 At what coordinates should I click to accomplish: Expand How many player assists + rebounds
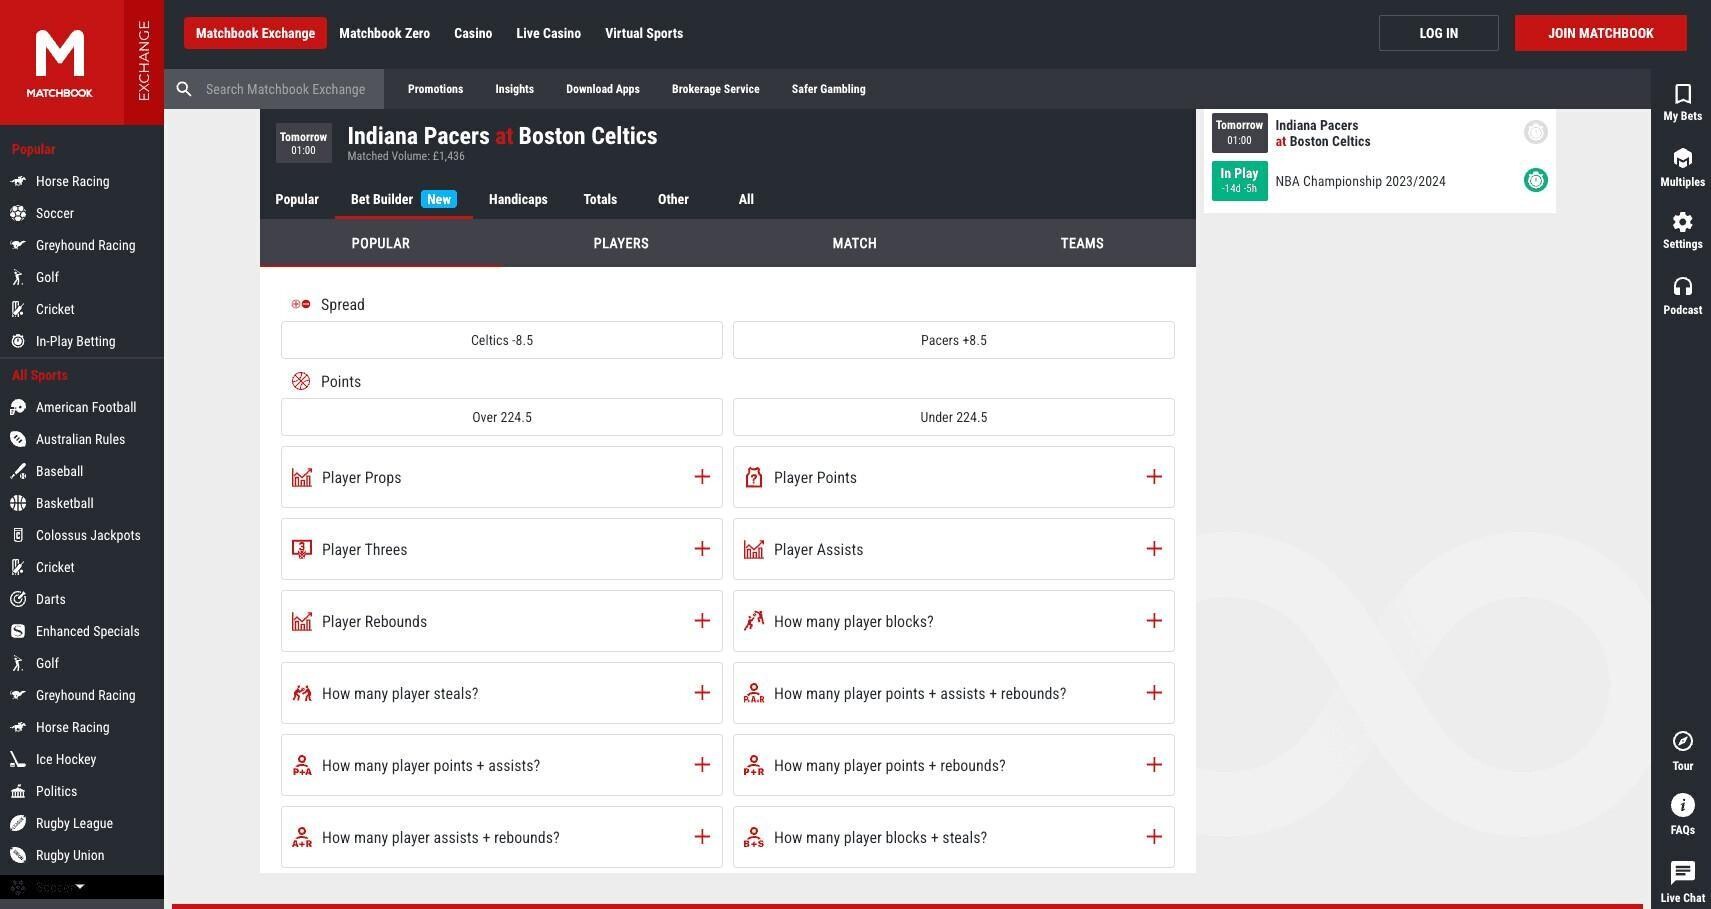pos(702,837)
